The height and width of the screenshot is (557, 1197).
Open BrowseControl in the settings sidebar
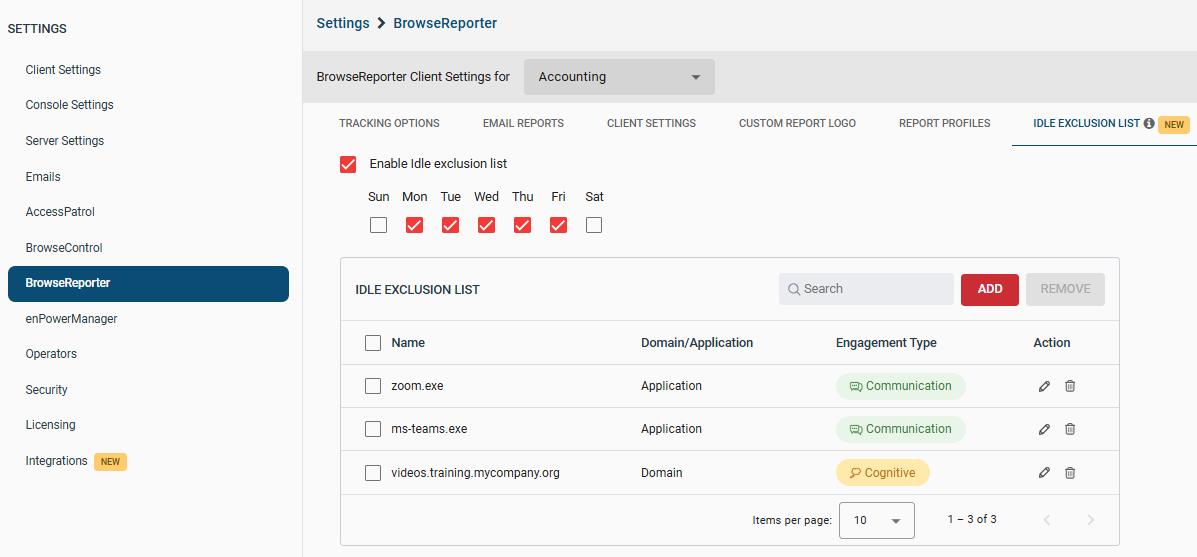coord(64,248)
